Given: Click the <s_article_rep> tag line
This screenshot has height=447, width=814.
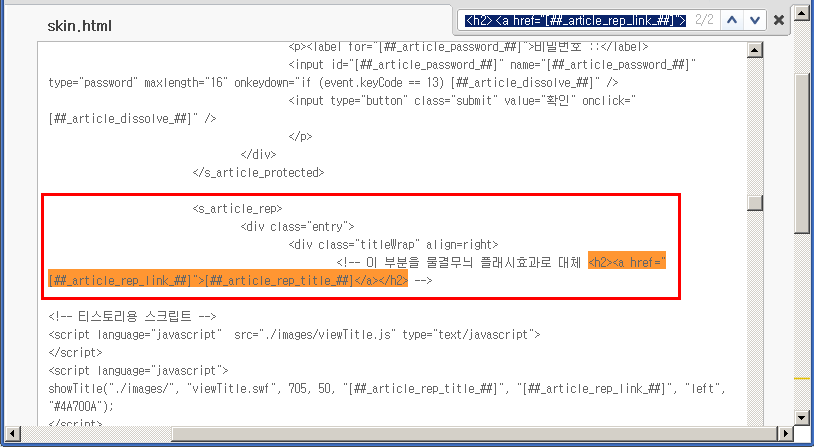Looking at the screenshot, I should click(x=237, y=209).
